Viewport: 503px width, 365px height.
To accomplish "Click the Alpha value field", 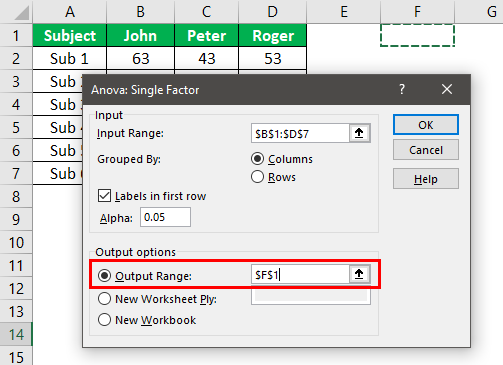I will point(165,217).
